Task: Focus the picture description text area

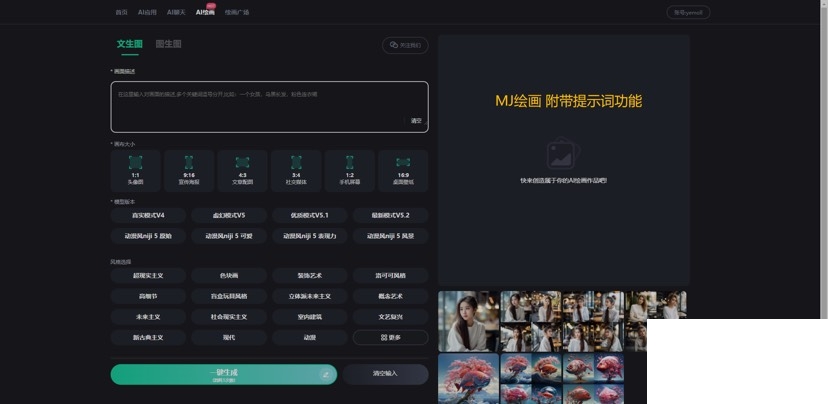Action: 269,107
